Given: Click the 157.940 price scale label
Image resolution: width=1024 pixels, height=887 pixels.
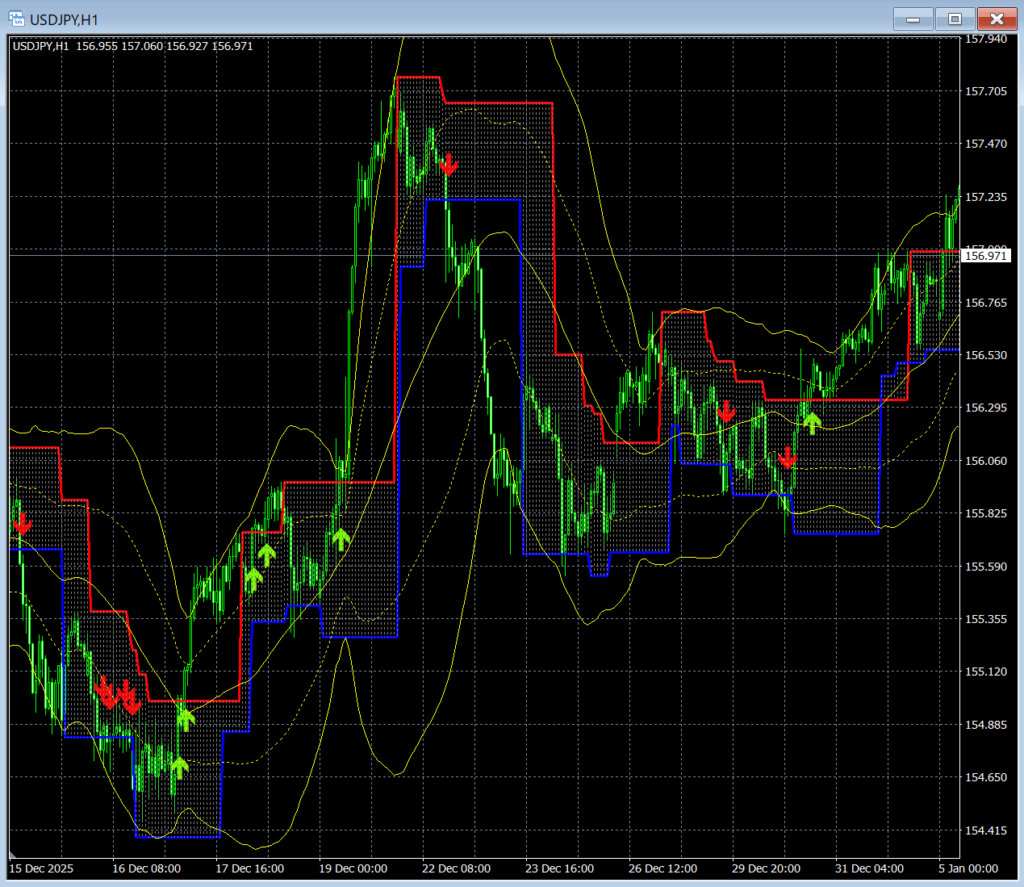Looking at the screenshot, I should (x=986, y=39).
